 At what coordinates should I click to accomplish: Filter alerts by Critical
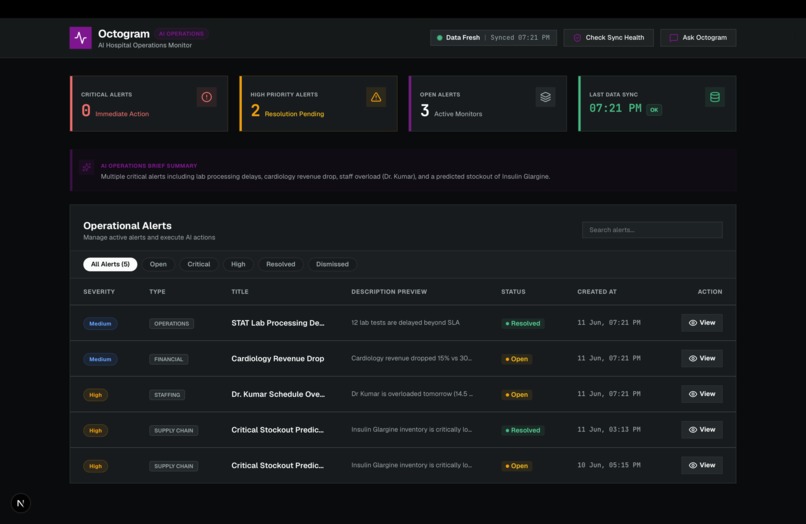pos(198,264)
